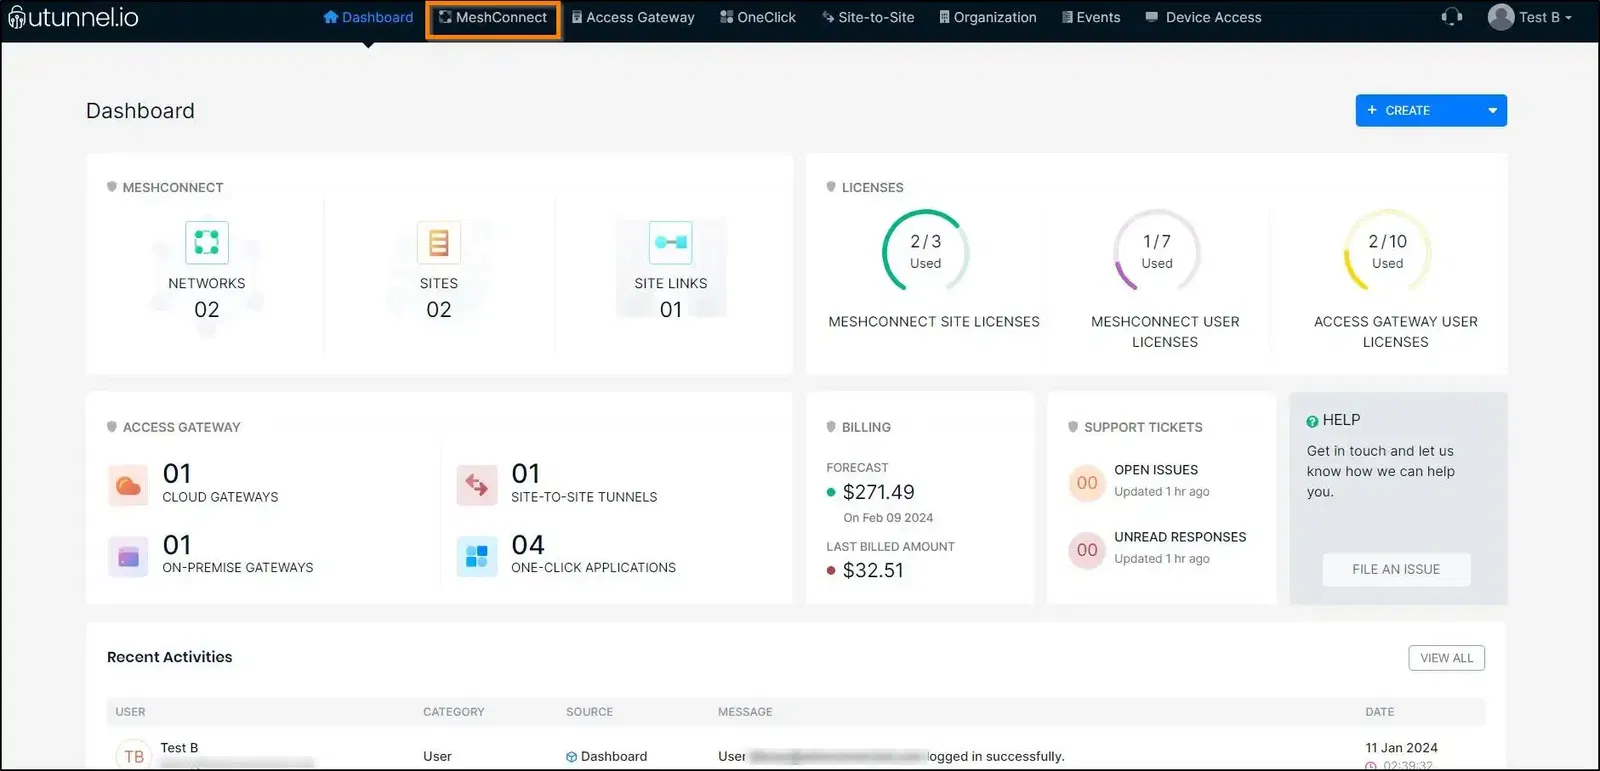Click the last billed amount $32.51

click(x=873, y=571)
